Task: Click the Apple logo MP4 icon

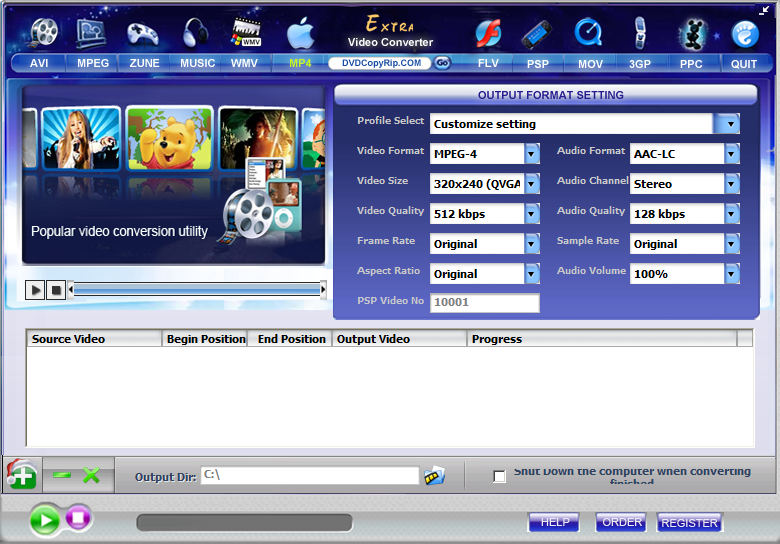Action: (x=301, y=33)
